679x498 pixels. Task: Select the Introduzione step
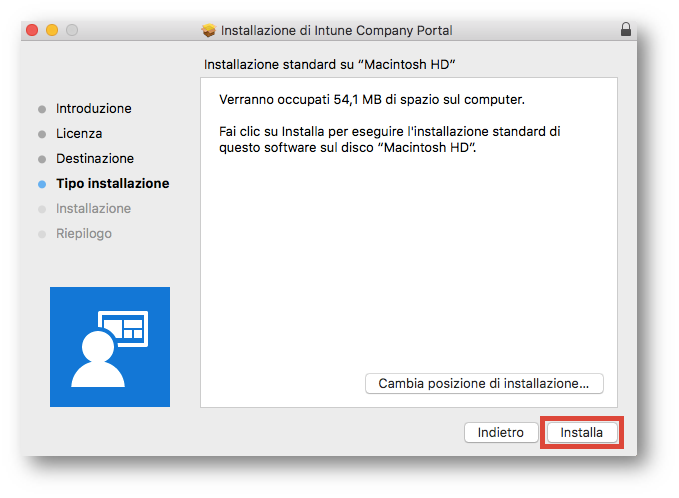click(x=94, y=108)
